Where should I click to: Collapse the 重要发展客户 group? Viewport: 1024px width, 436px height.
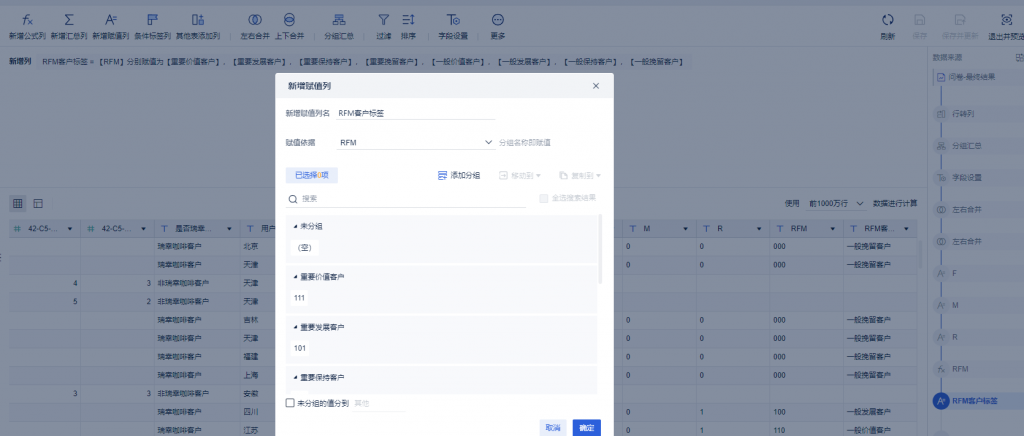coord(295,327)
